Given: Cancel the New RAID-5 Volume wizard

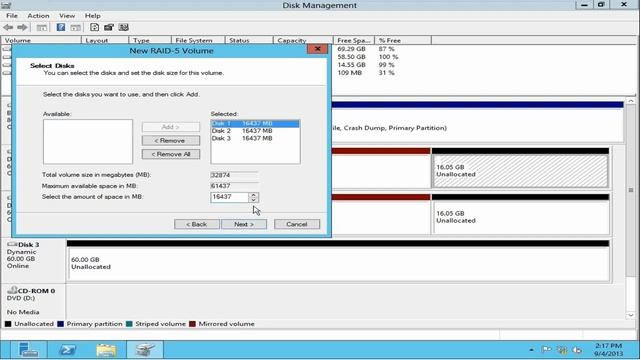Looking at the screenshot, I should click(297, 224).
